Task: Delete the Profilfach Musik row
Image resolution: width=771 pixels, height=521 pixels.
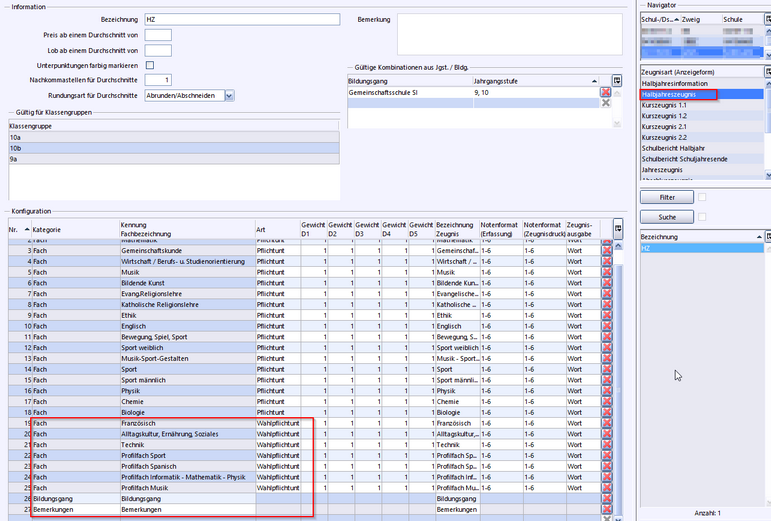Action: 606,486
